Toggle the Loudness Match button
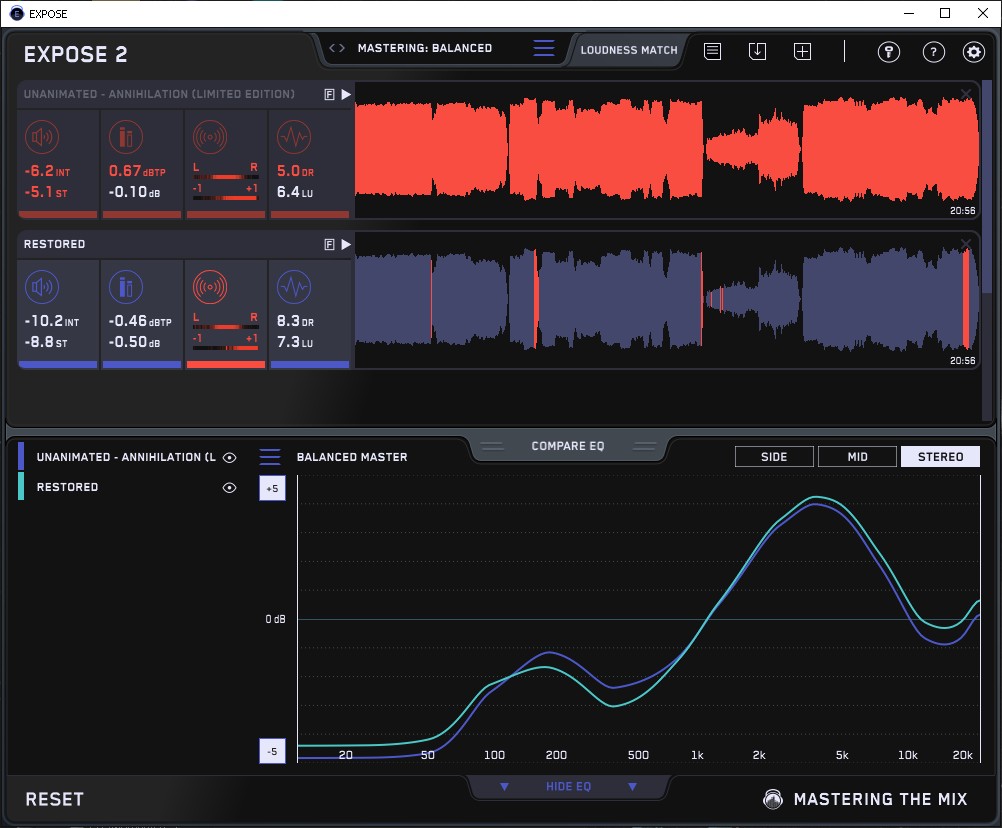1002x828 pixels. [629, 49]
